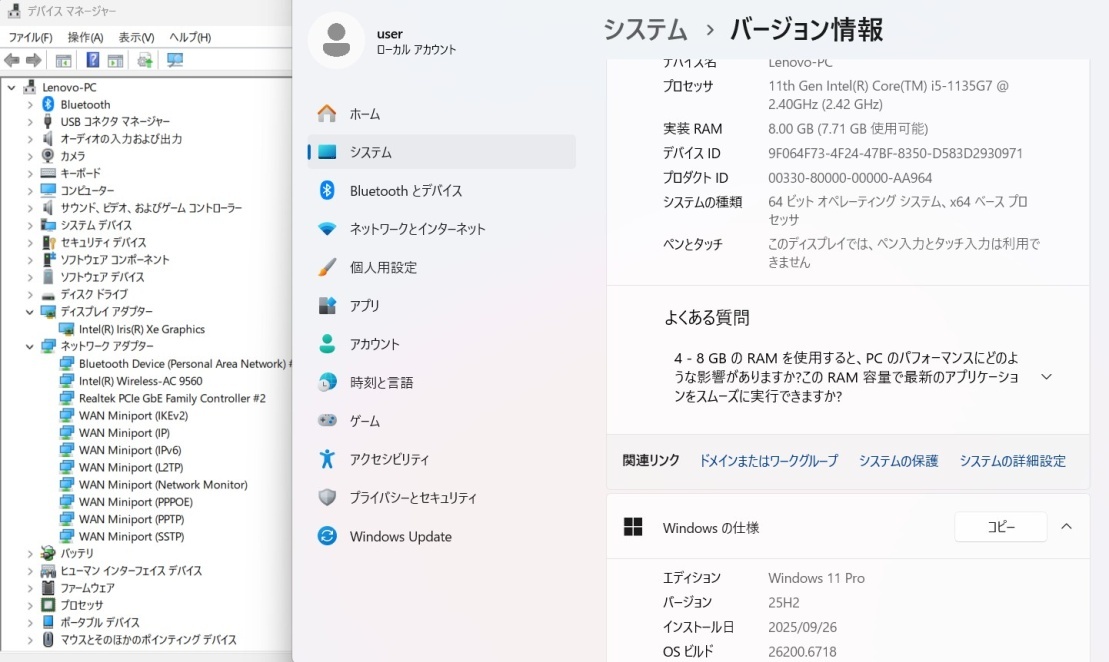Expand the RAM パフォーマンス question chevron
Viewport: 1109px width, 662px height.
(x=1046, y=377)
